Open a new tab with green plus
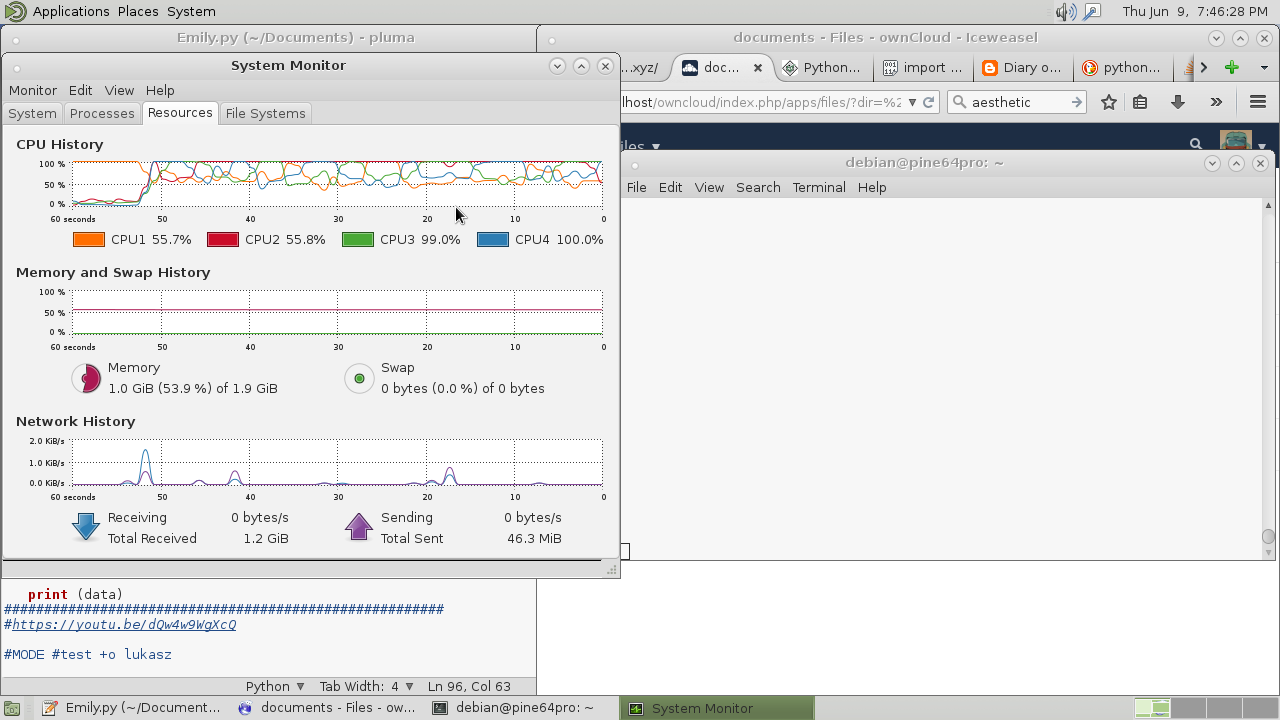 (x=1232, y=68)
